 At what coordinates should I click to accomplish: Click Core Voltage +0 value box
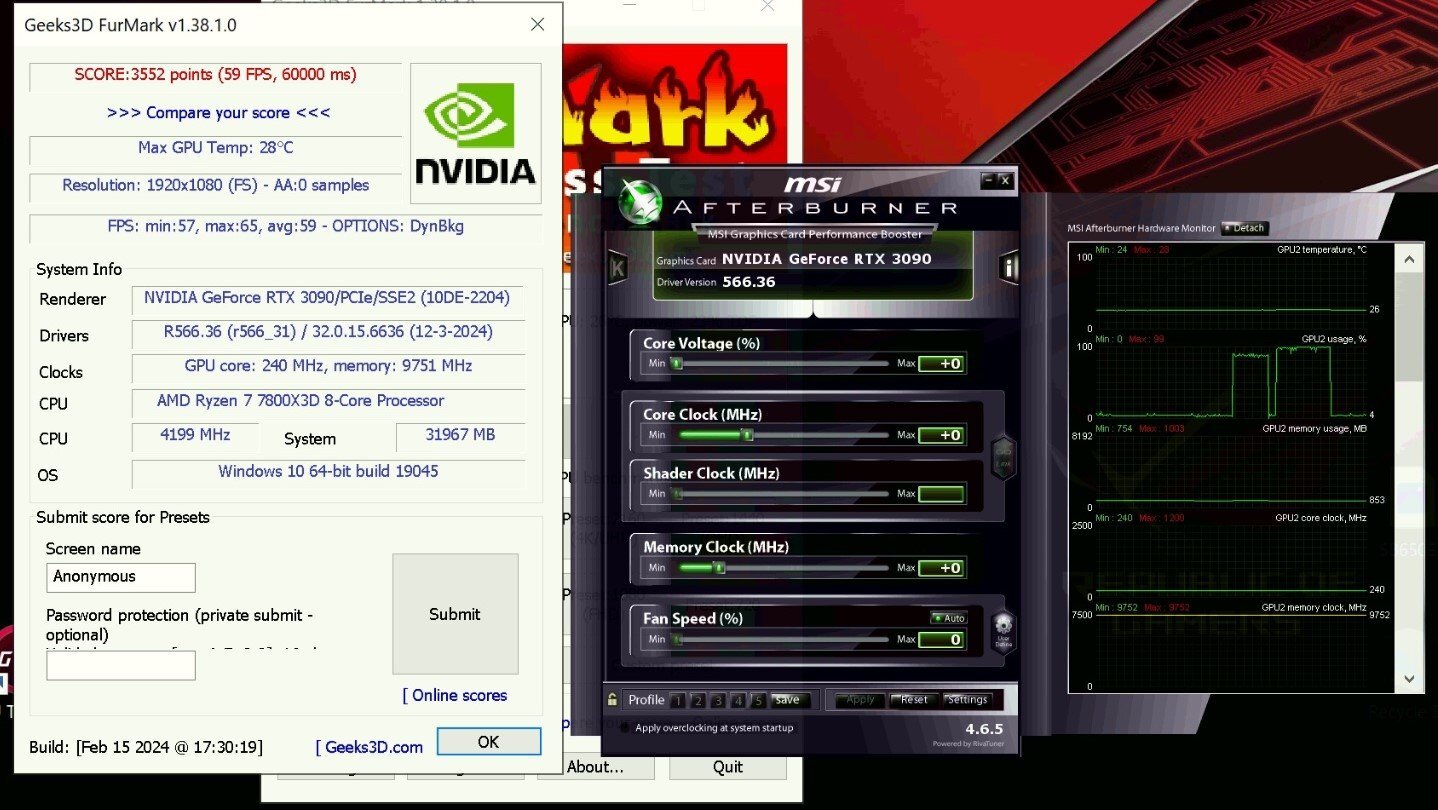(x=942, y=364)
